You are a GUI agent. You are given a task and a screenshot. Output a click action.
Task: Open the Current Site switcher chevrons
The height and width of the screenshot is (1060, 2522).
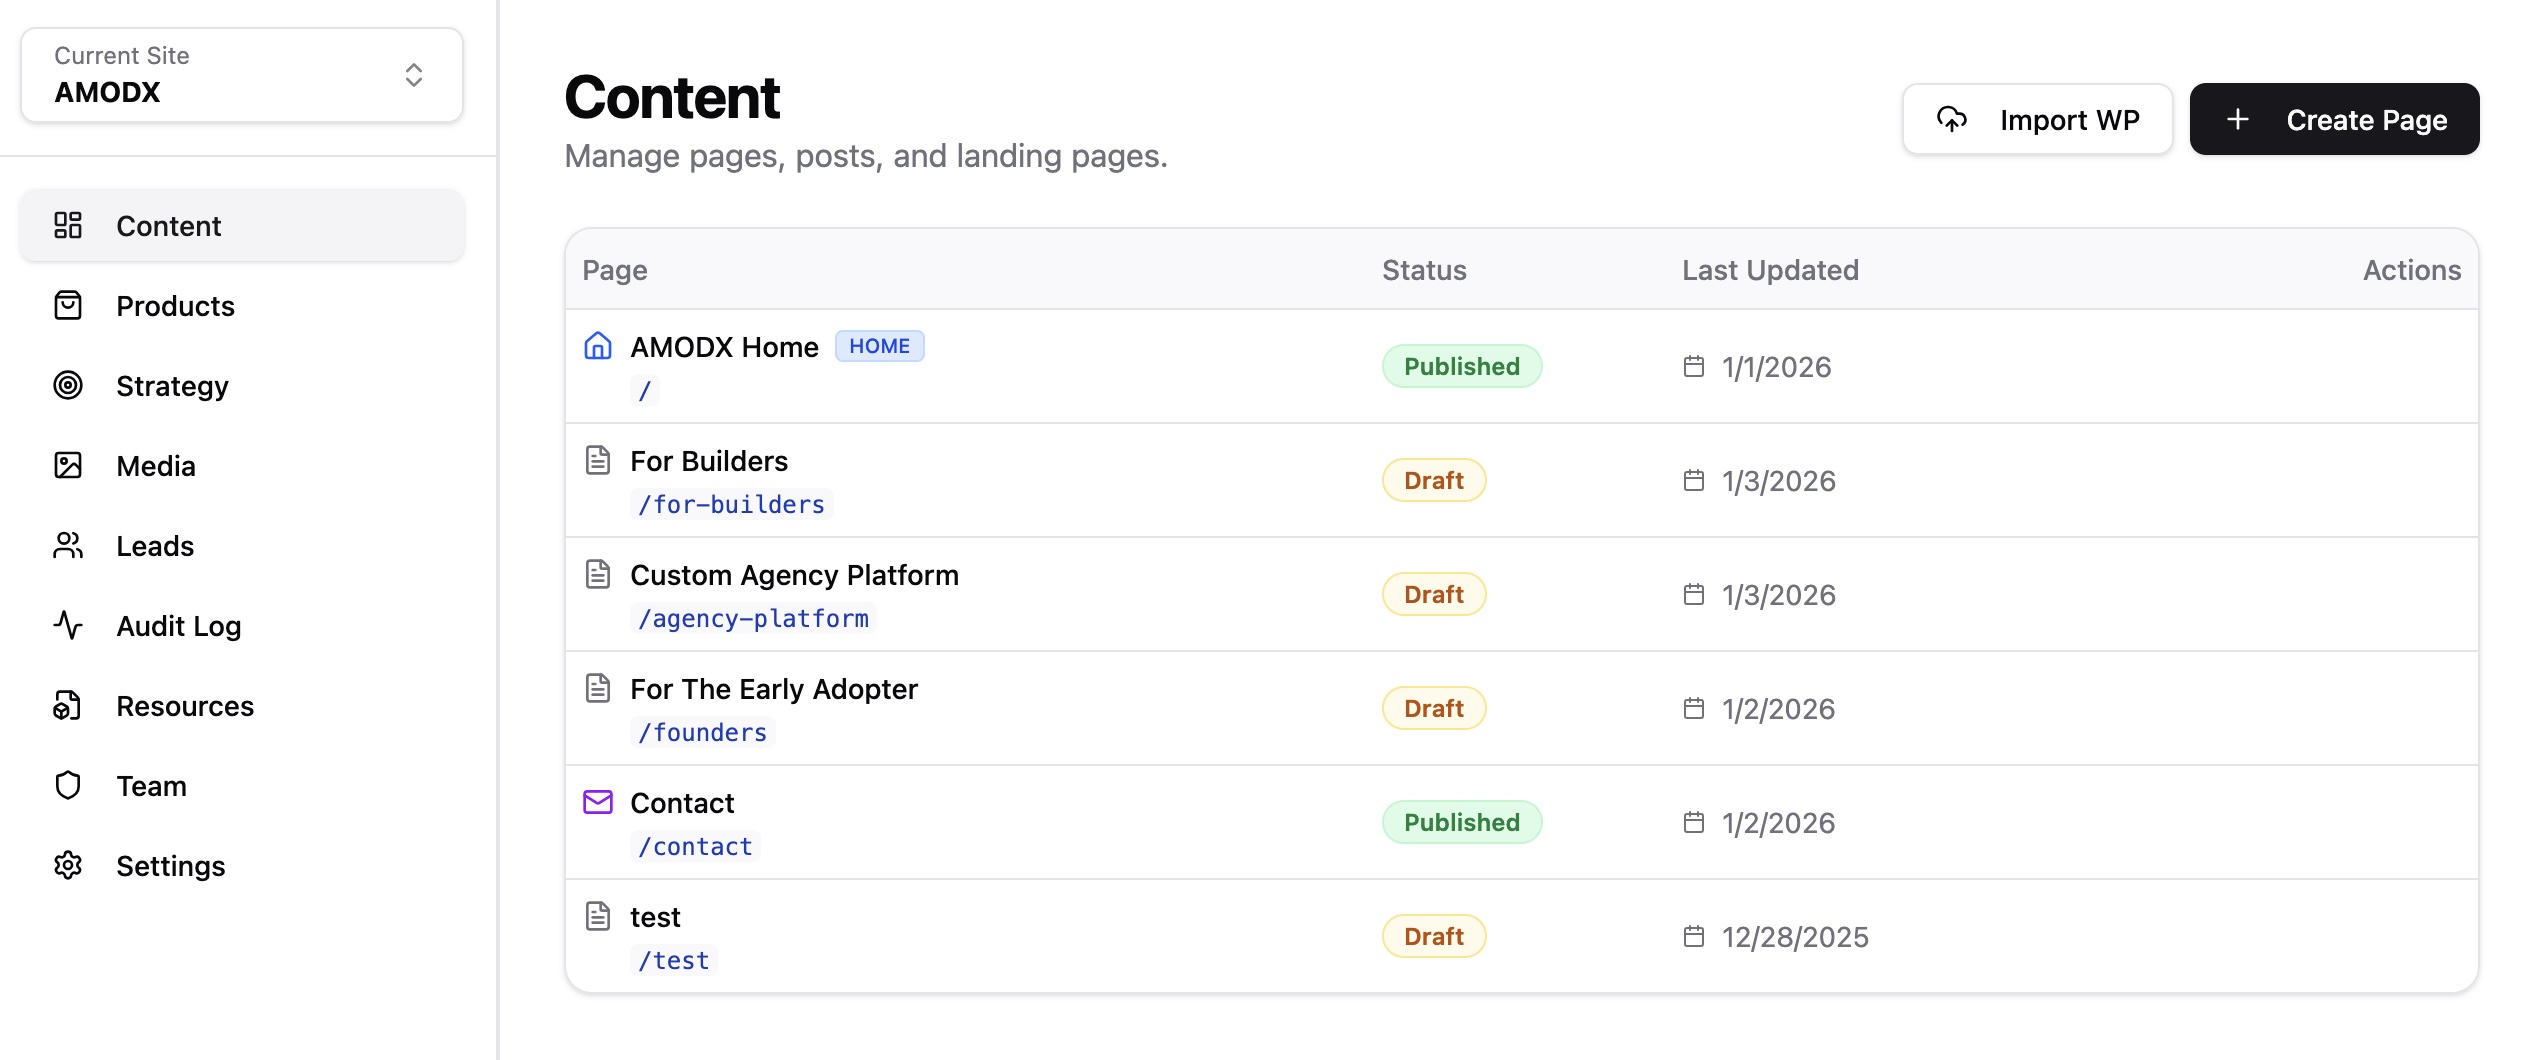pos(413,74)
